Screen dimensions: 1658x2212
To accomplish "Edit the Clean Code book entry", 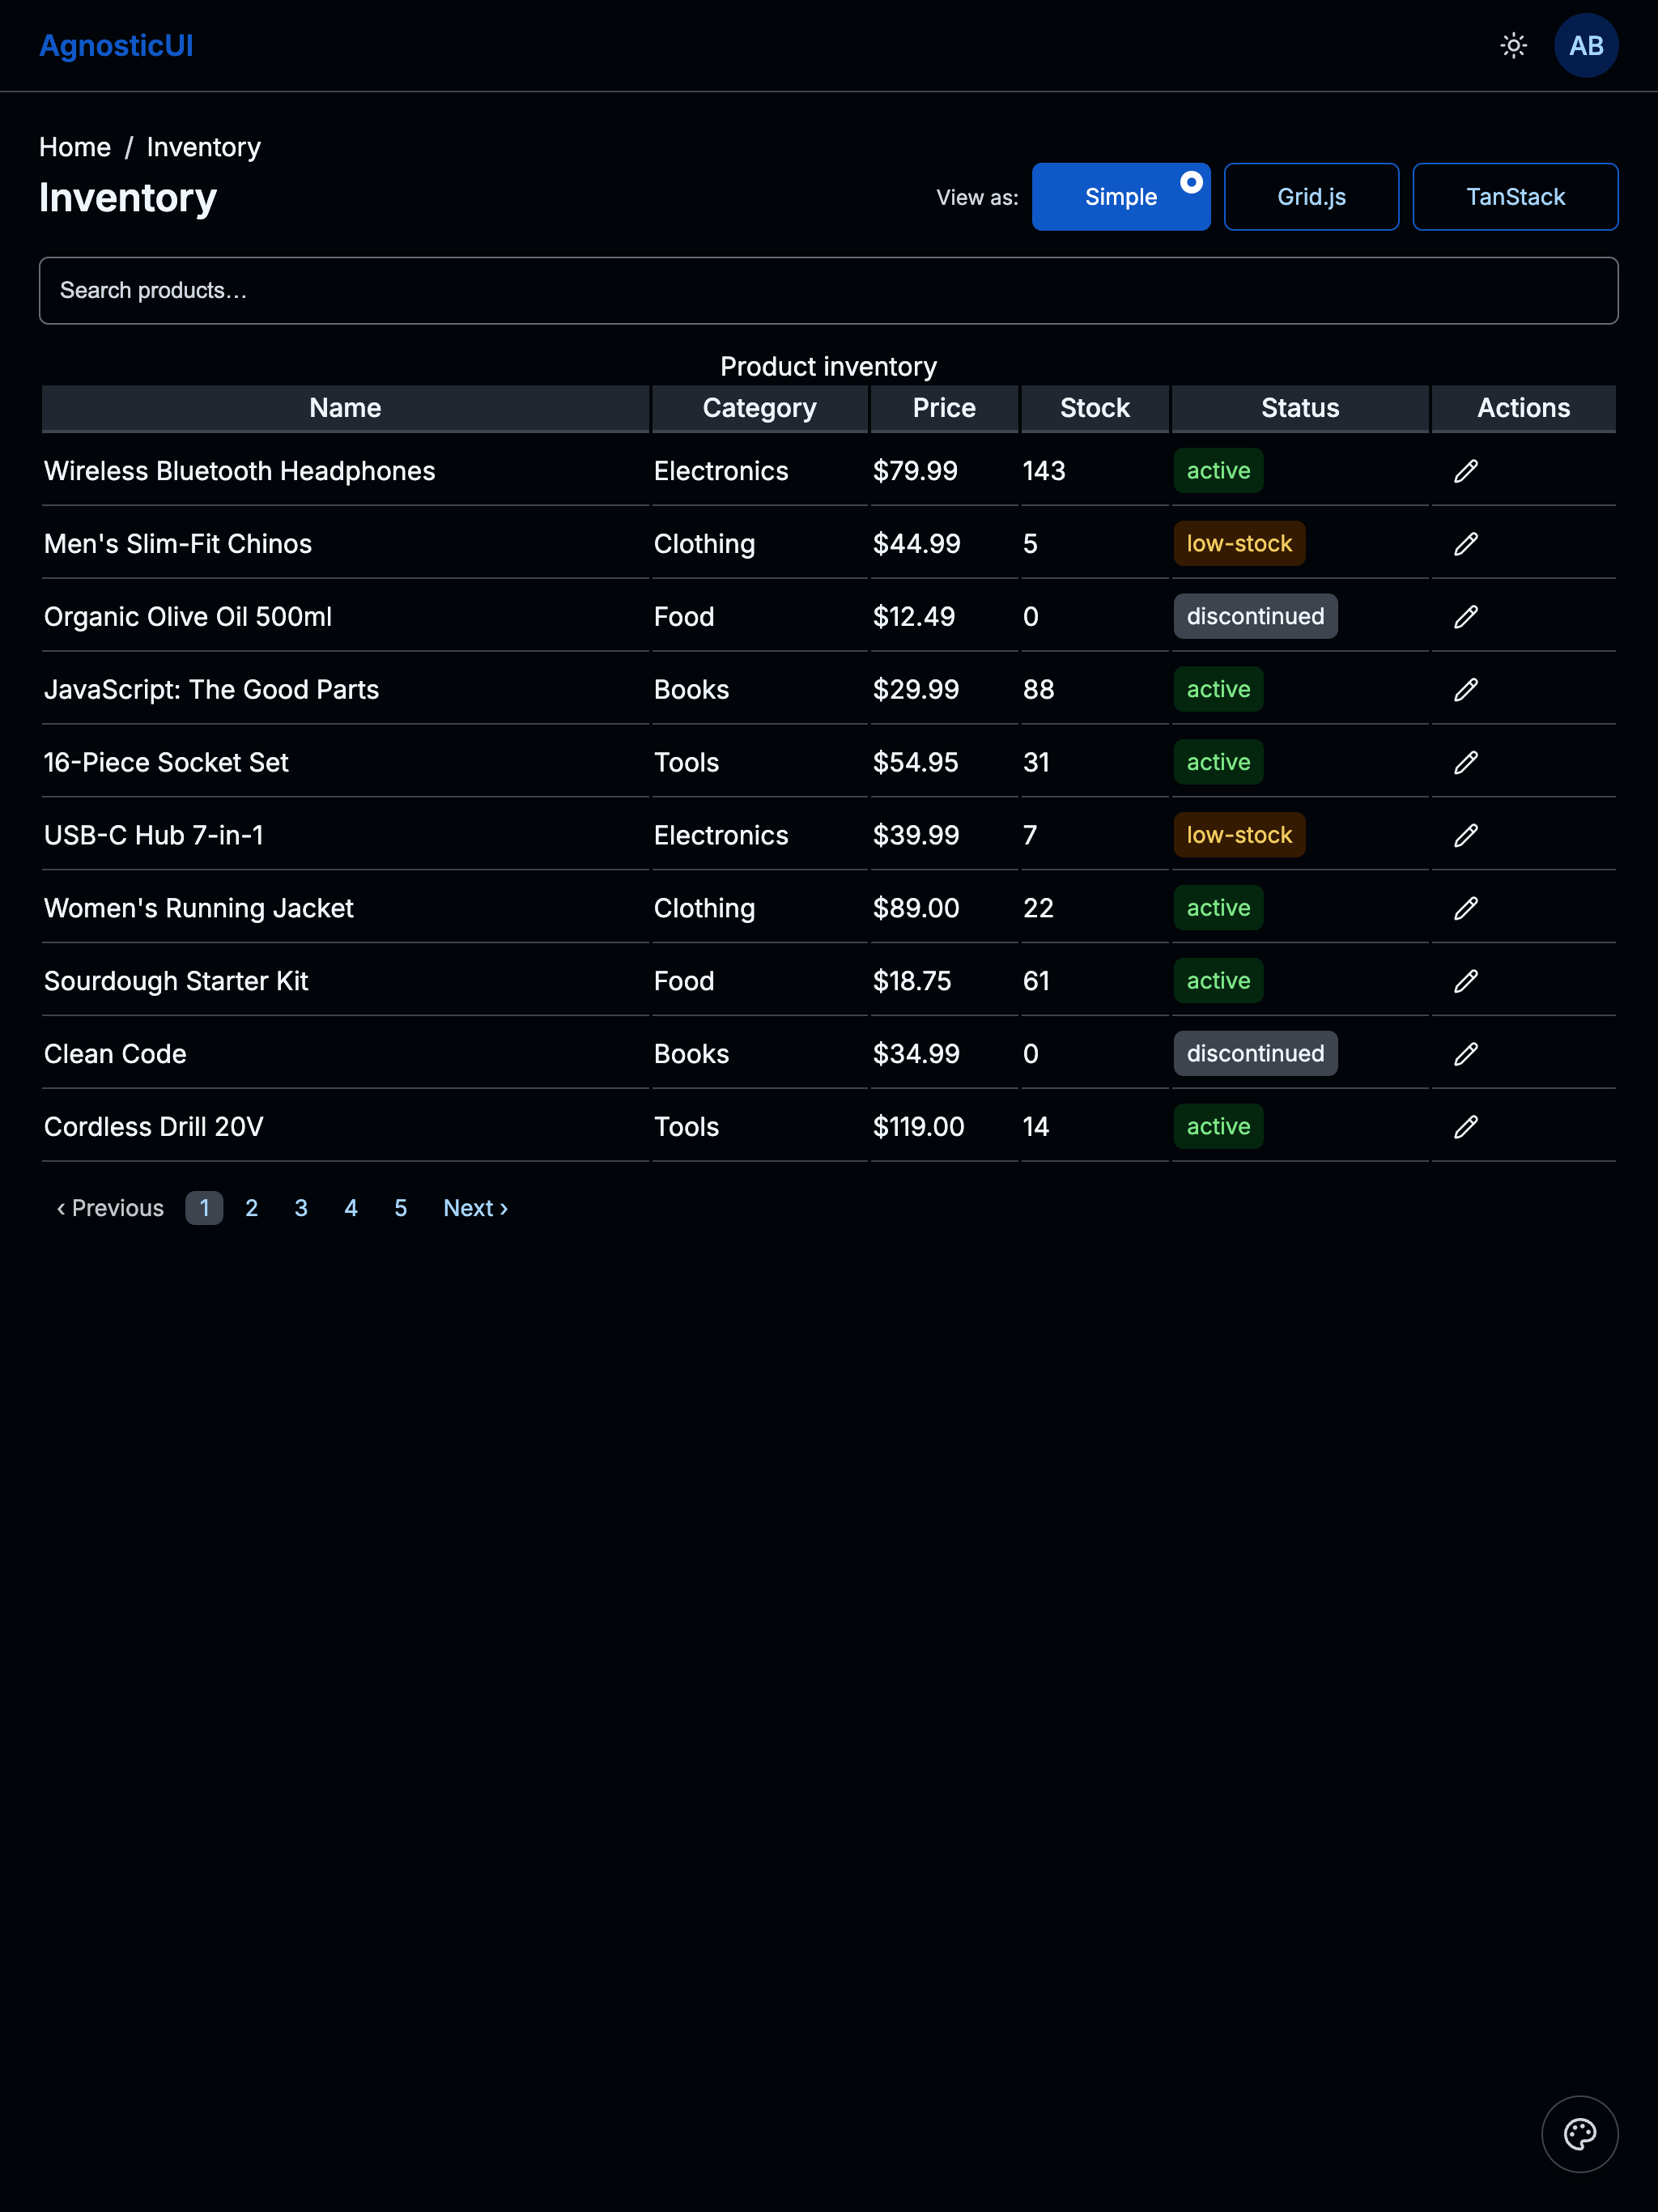I will (x=1466, y=1053).
